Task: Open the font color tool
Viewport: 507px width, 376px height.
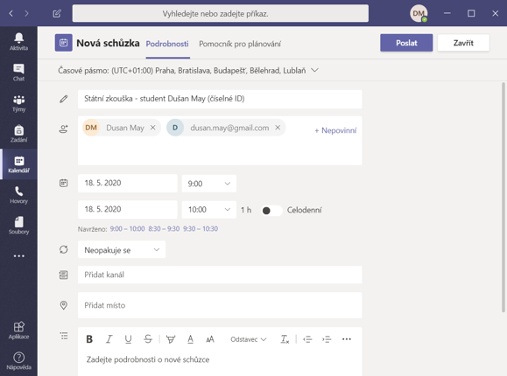Action: point(190,339)
